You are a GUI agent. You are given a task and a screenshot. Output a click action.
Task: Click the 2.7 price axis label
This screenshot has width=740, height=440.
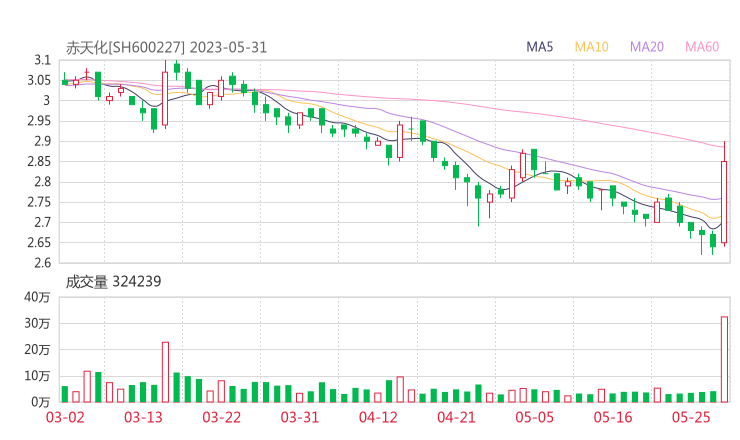point(42,222)
